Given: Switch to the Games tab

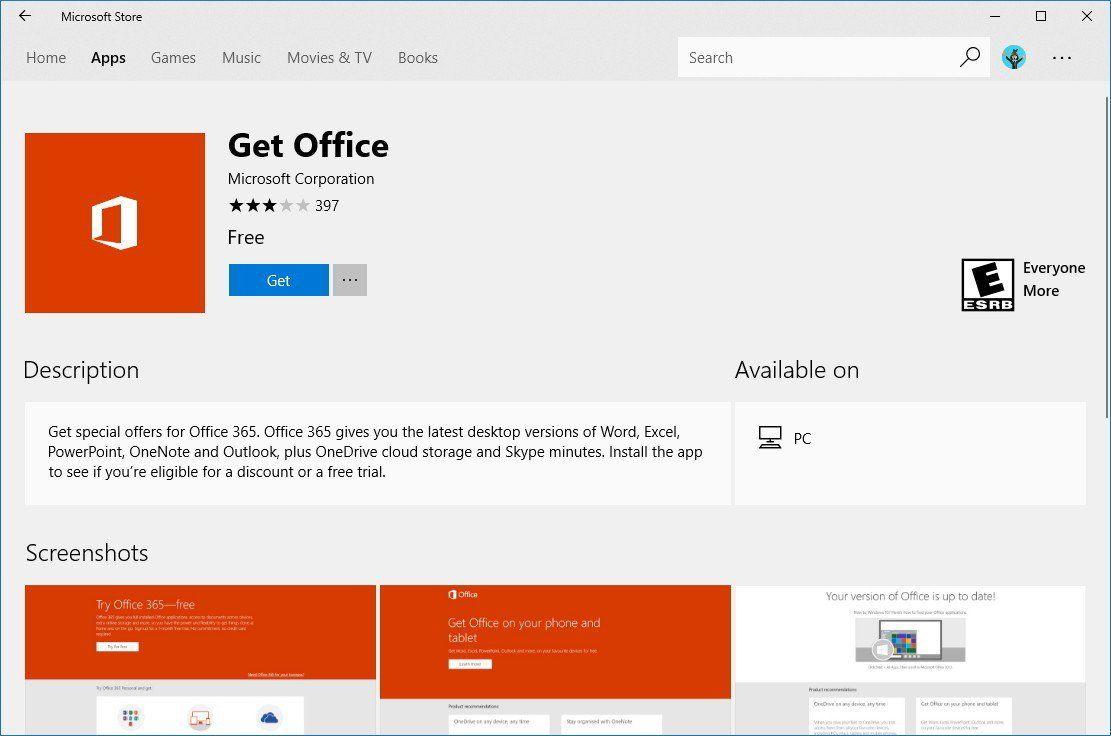Looking at the screenshot, I should 173,57.
